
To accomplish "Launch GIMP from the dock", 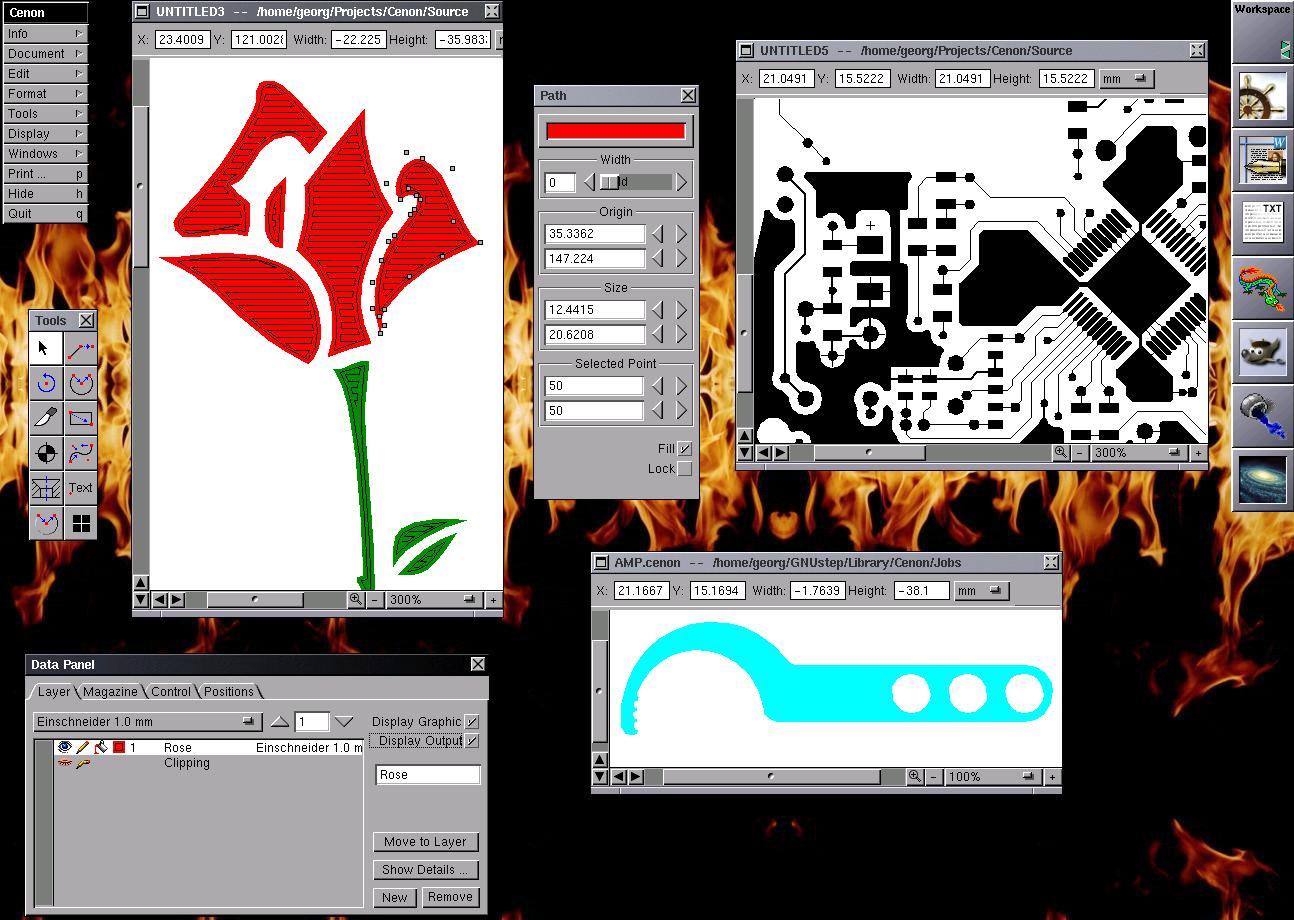I will click(1262, 351).
